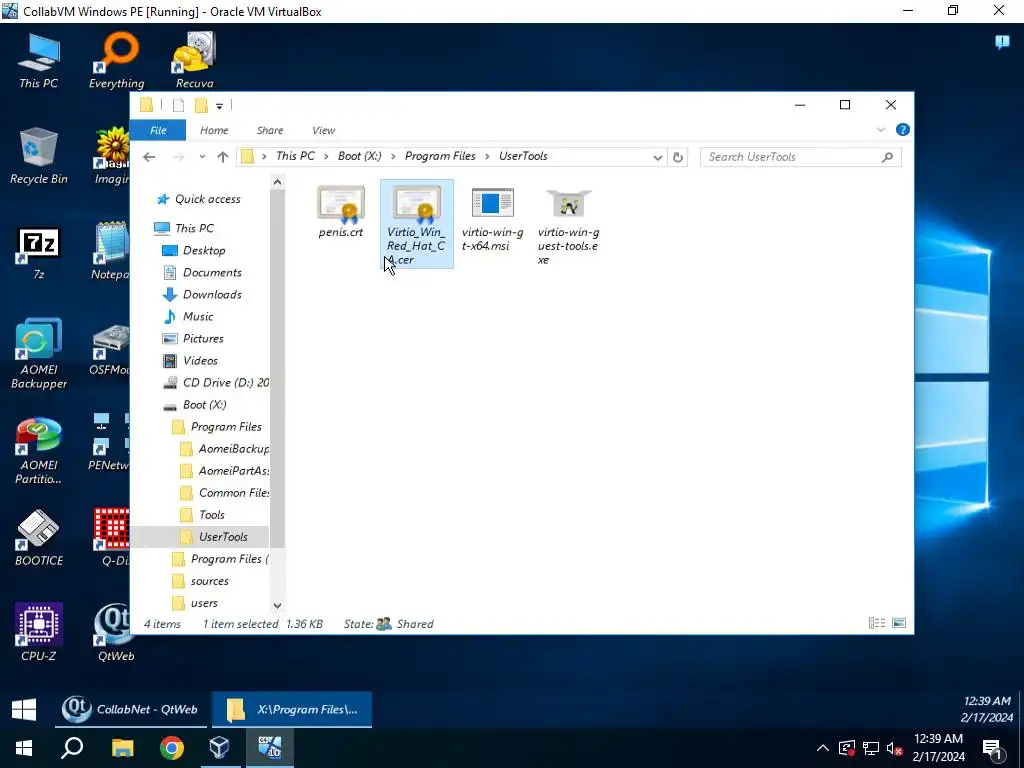
Task: Open the View ribbon tab
Action: point(323,130)
